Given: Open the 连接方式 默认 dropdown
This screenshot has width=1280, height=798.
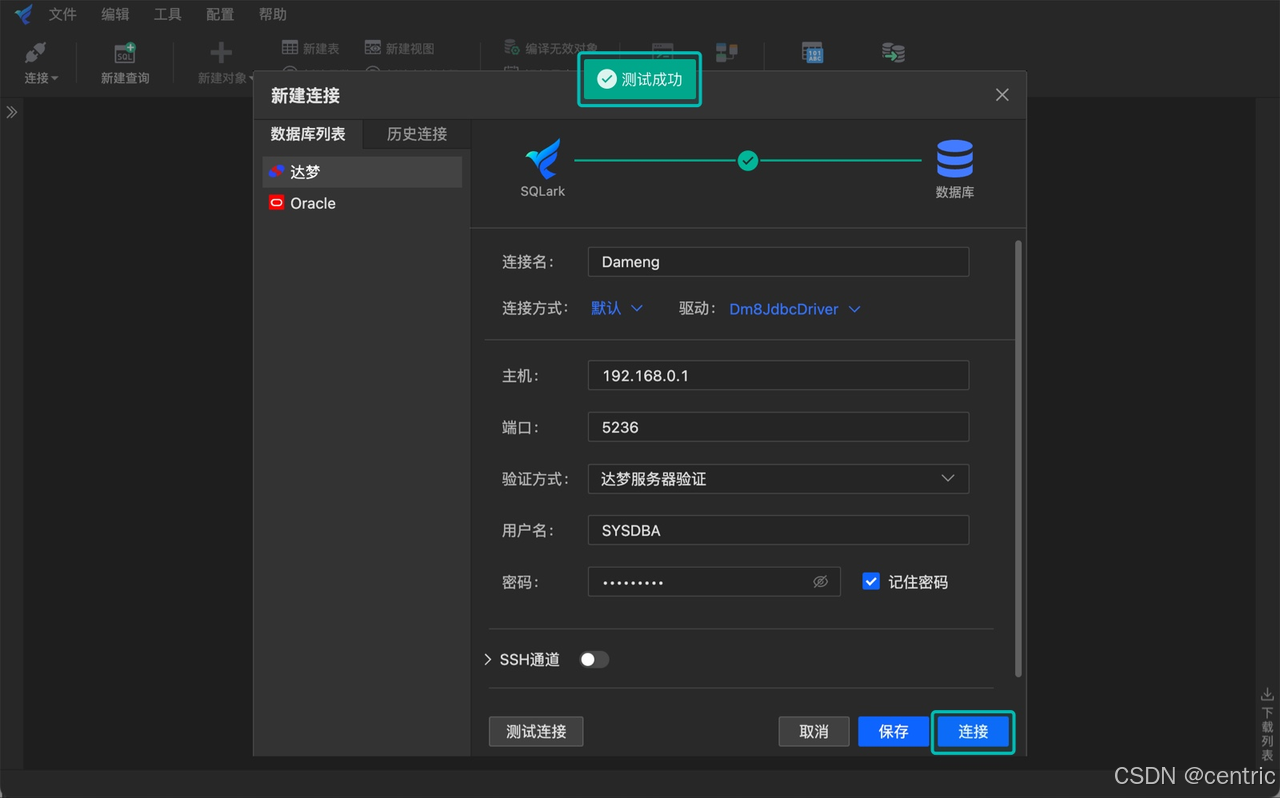Looking at the screenshot, I should click(x=617, y=309).
